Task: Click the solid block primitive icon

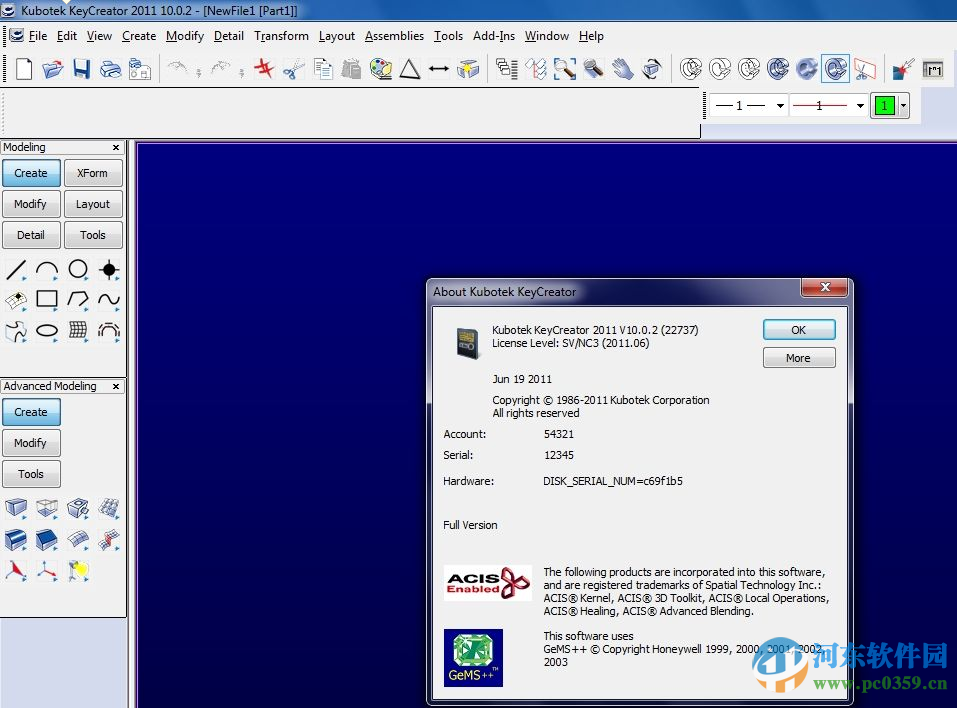Action: coord(16,508)
